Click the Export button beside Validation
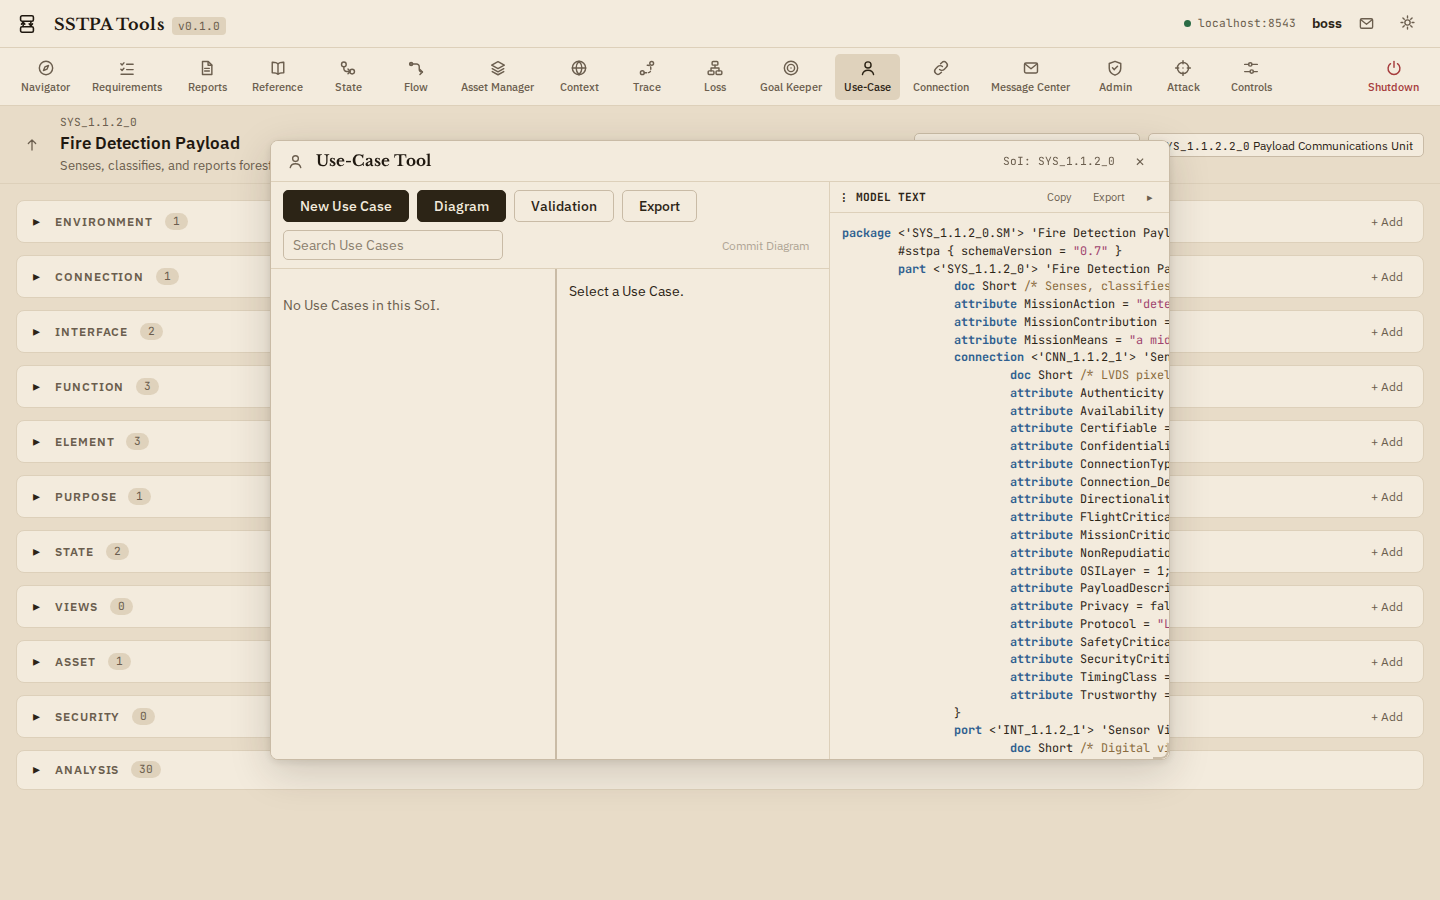This screenshot has width=1440, height=900. point(659,206)
